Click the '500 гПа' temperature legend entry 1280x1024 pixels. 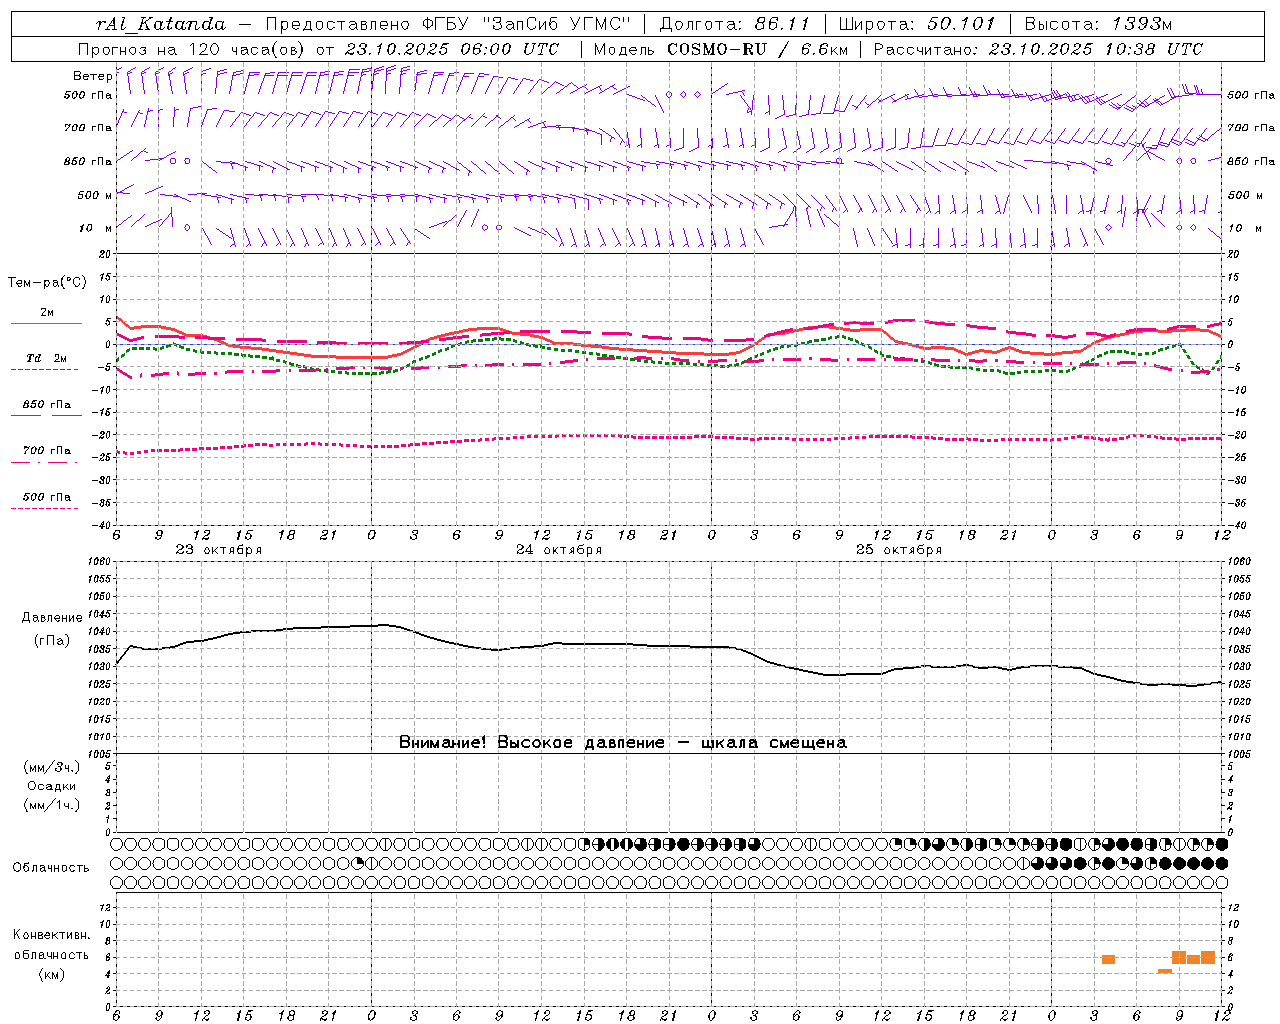(46, 497)
